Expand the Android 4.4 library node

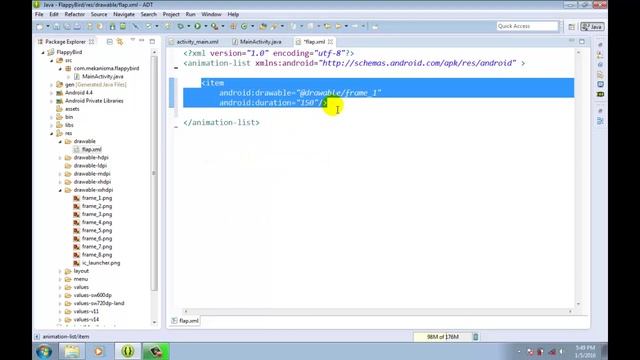click(52, 93)
